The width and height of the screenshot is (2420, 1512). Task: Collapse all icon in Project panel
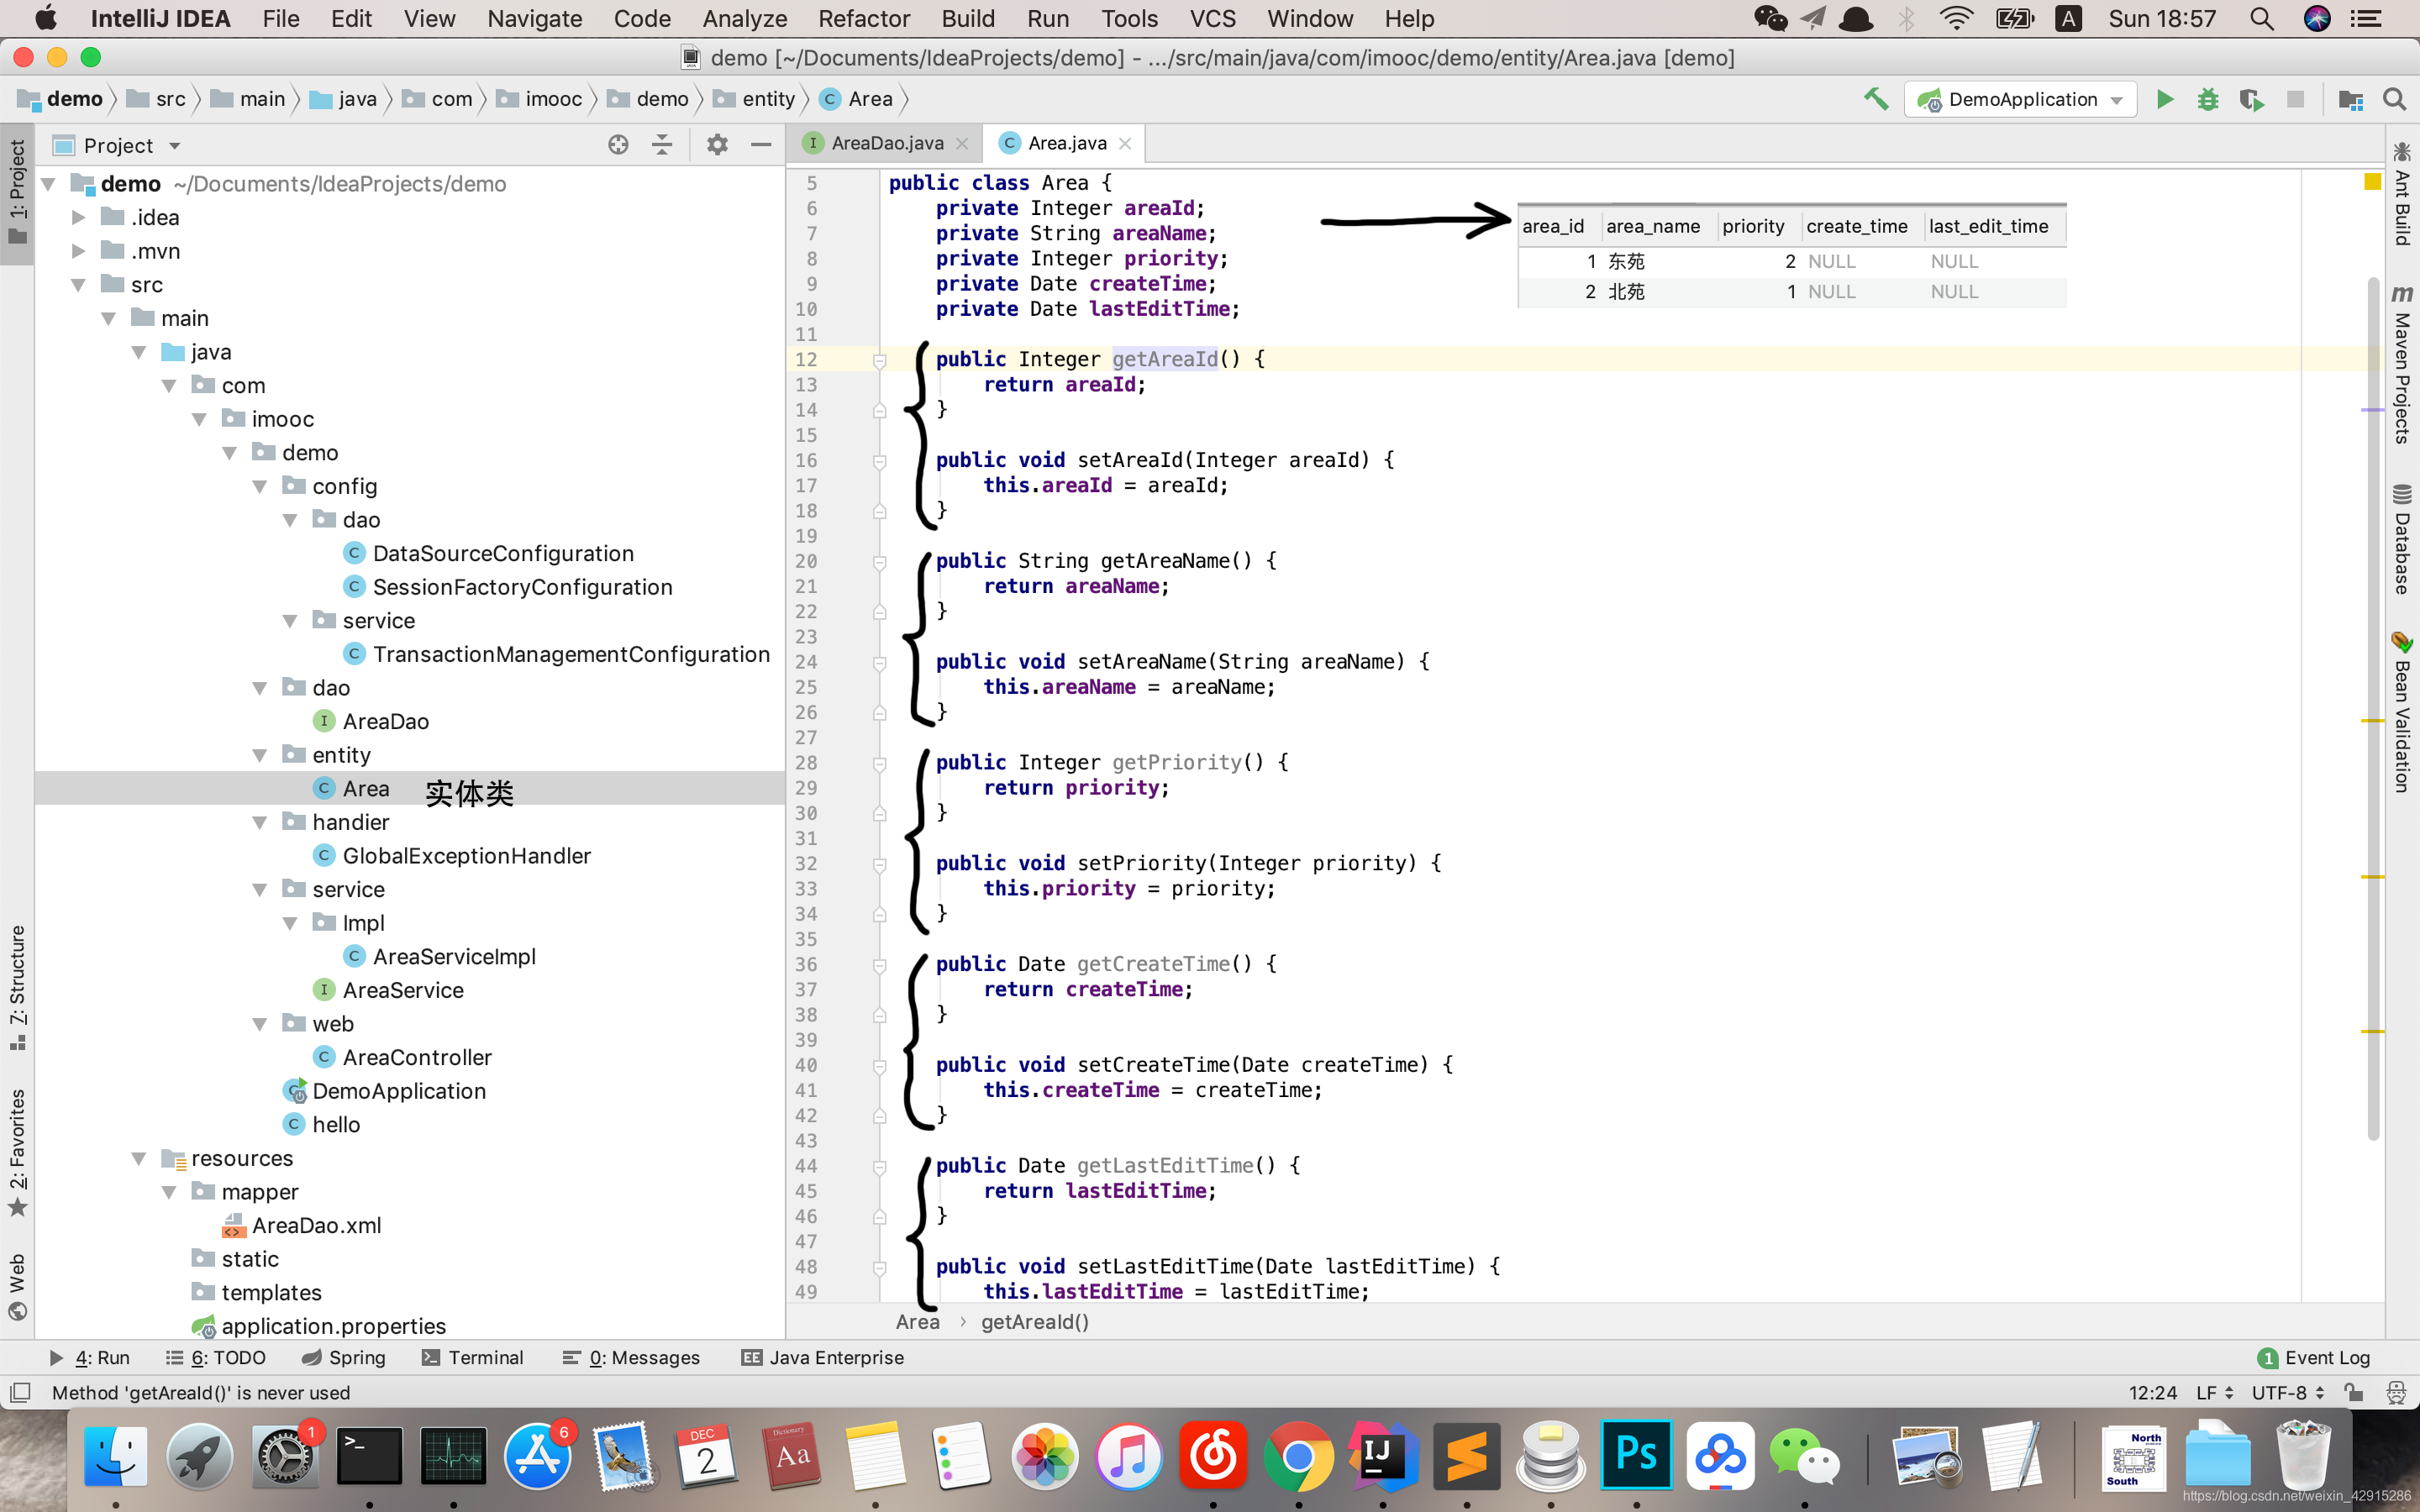point(662,145)
